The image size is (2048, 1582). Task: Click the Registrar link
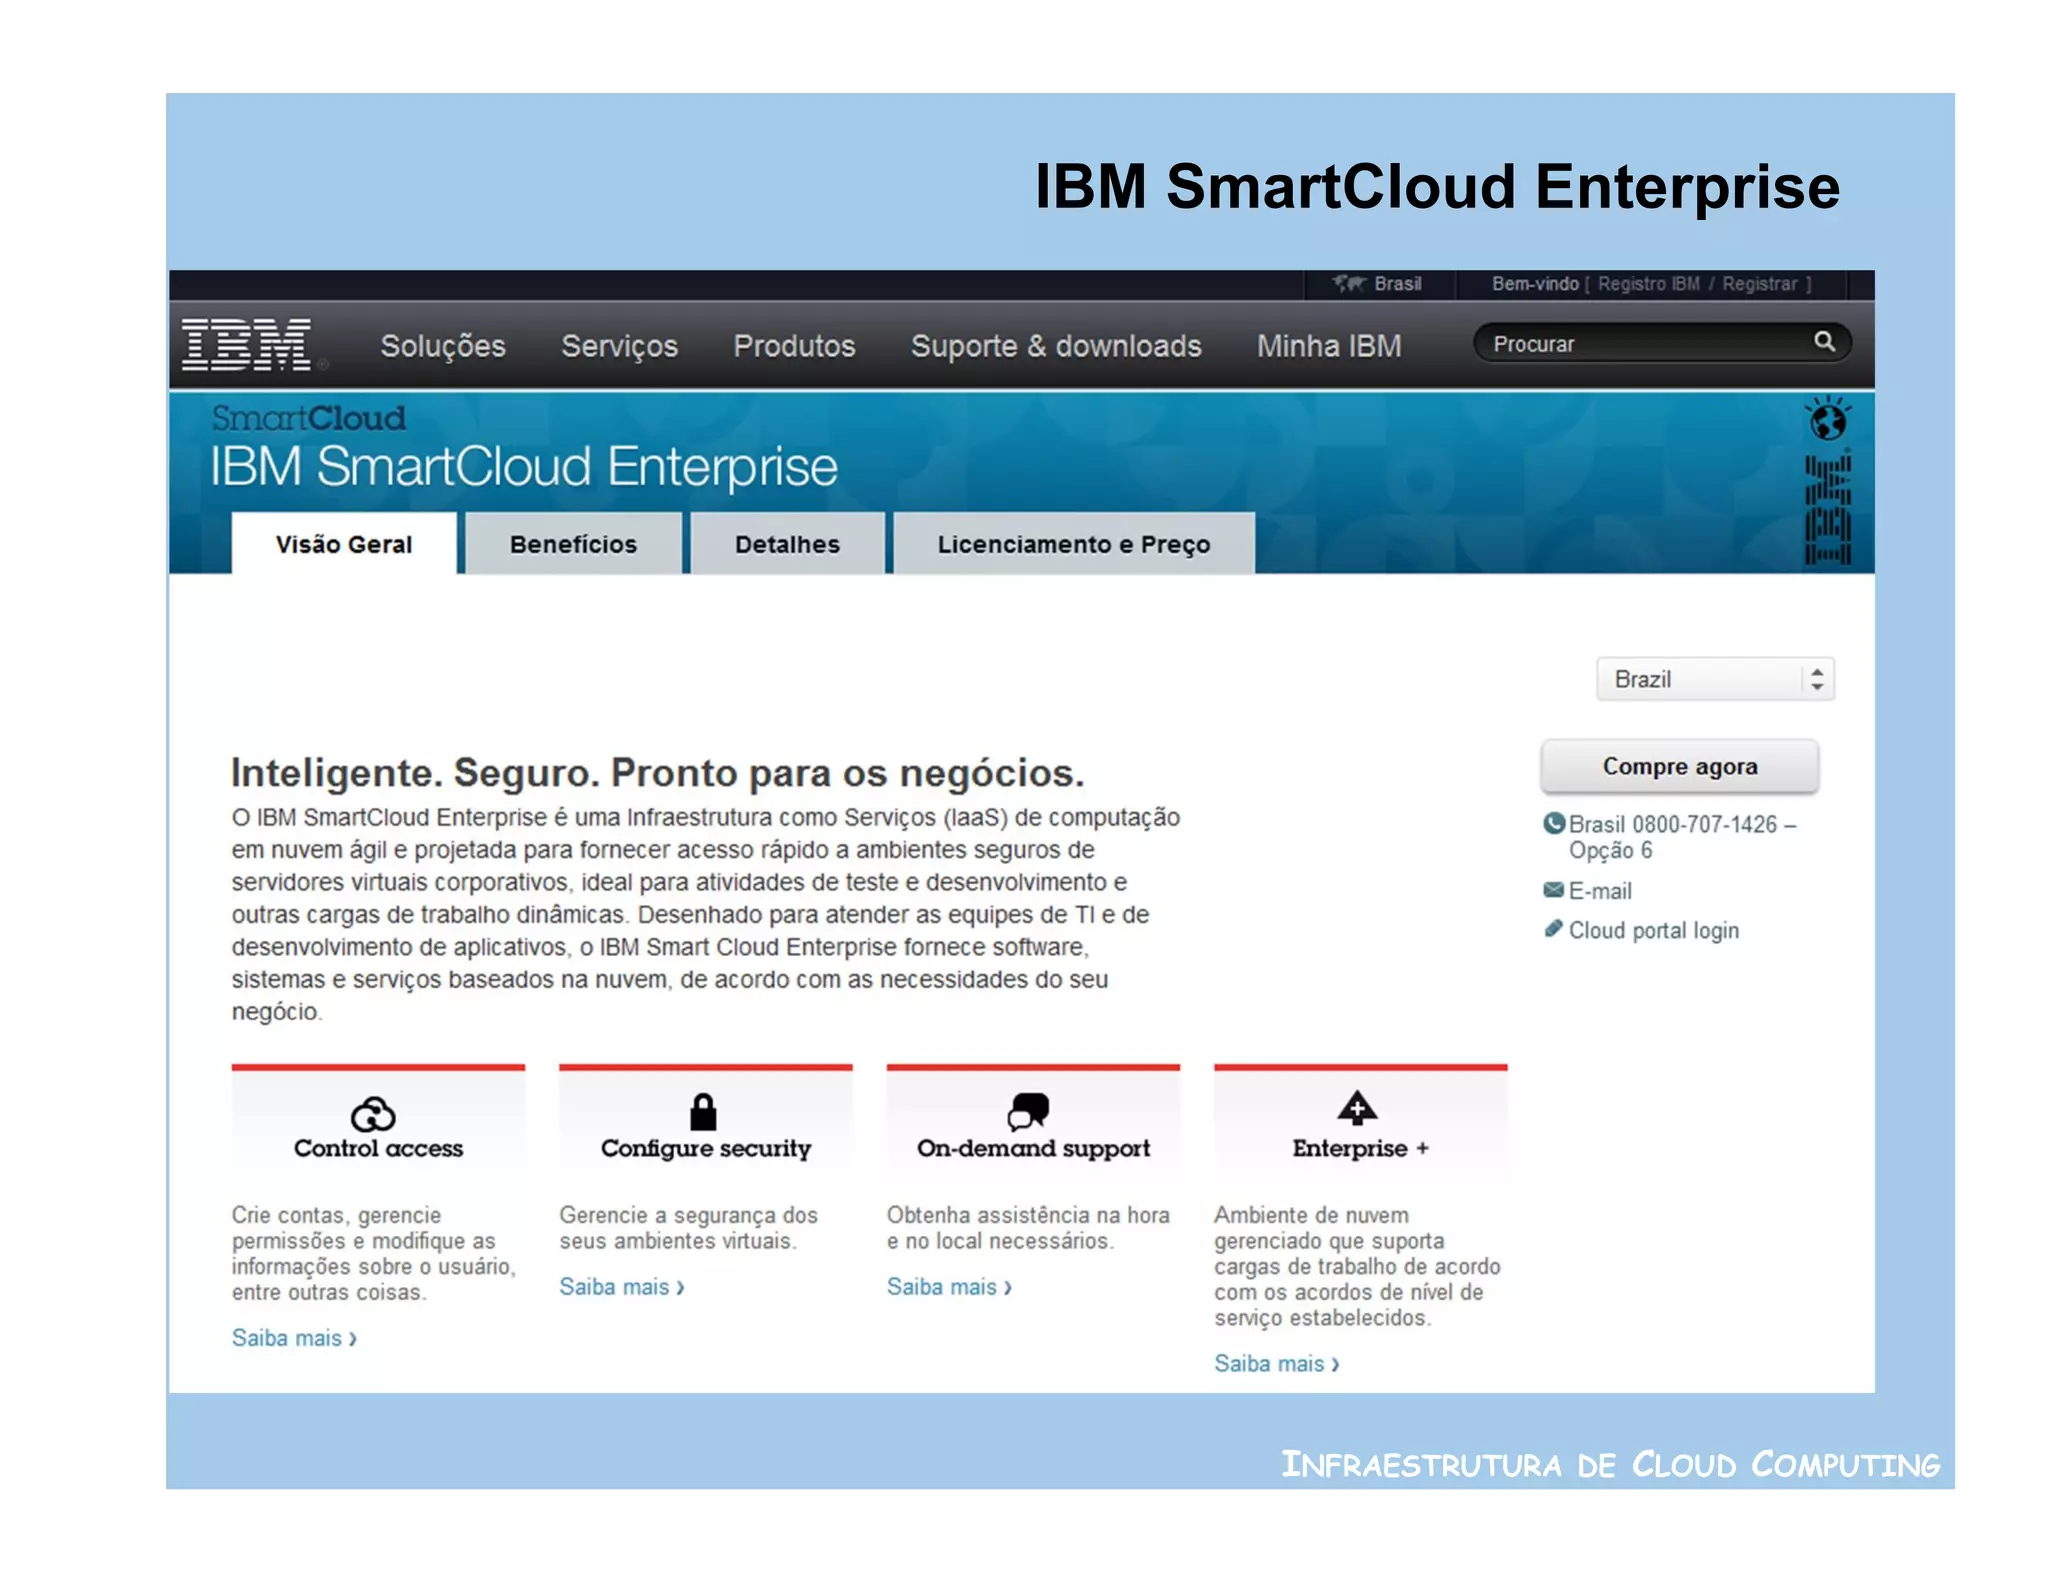1759,284
